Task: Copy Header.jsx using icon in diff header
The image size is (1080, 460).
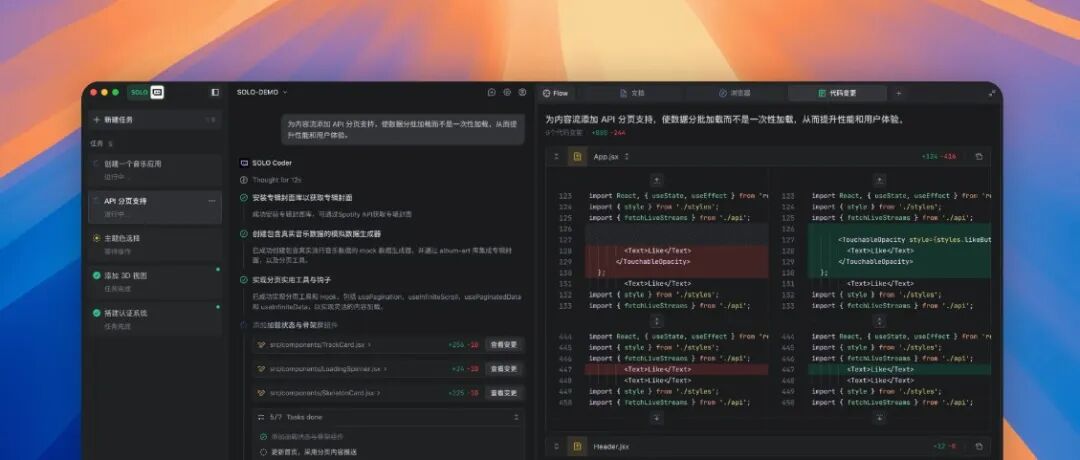Action: click(x=979, y=447)
